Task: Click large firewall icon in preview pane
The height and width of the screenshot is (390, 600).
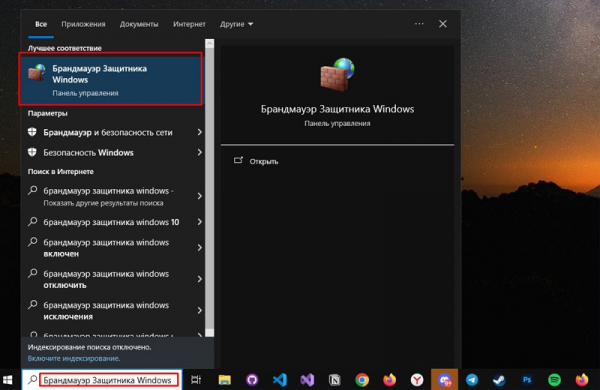Action: click(x=338, y=75)
